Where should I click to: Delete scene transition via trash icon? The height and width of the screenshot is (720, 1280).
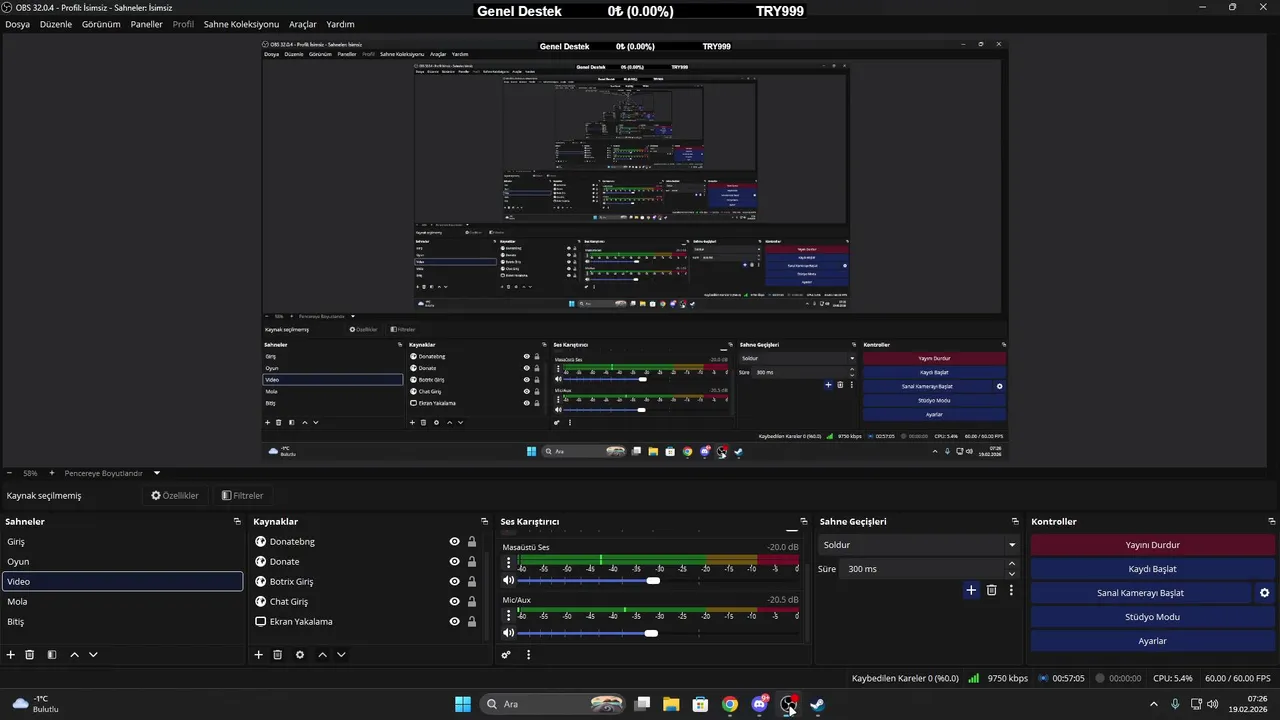(992, 590)
